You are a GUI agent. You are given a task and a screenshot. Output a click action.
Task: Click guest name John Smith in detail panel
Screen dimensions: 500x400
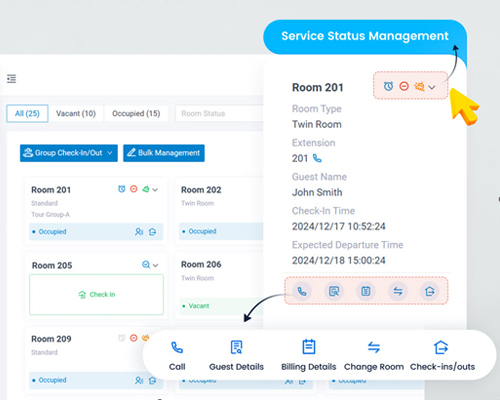(317, 192)
